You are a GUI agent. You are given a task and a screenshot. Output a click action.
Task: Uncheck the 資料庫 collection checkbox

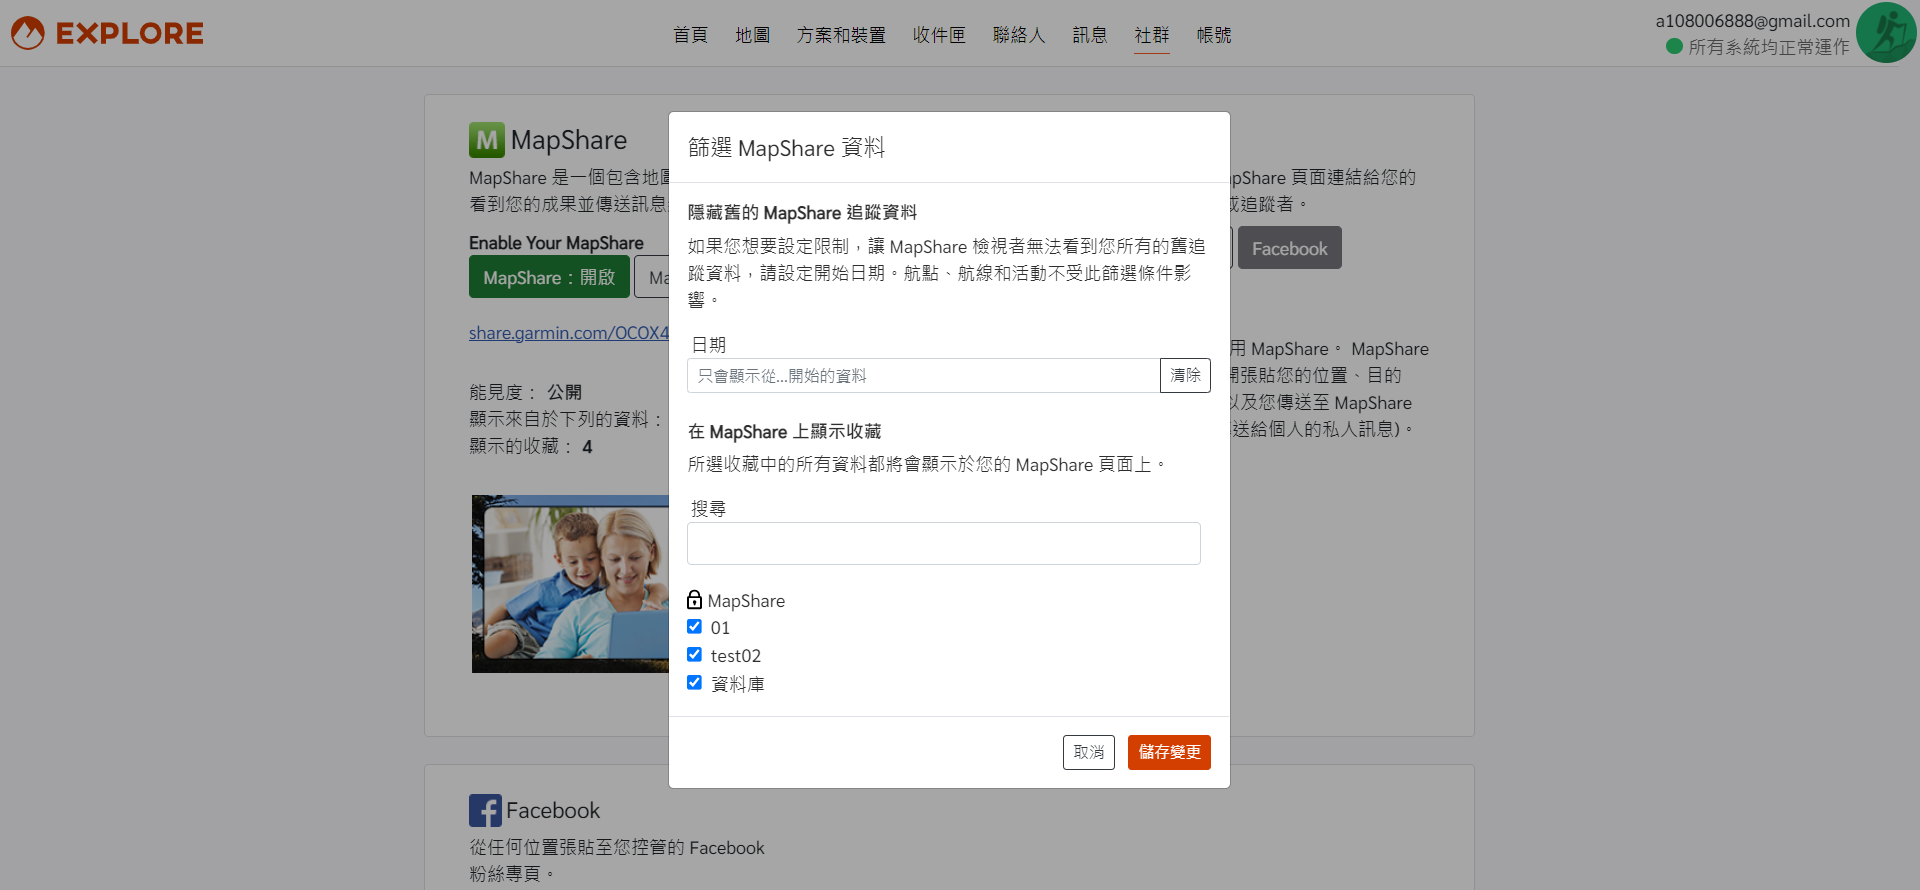tap(694, 683)
